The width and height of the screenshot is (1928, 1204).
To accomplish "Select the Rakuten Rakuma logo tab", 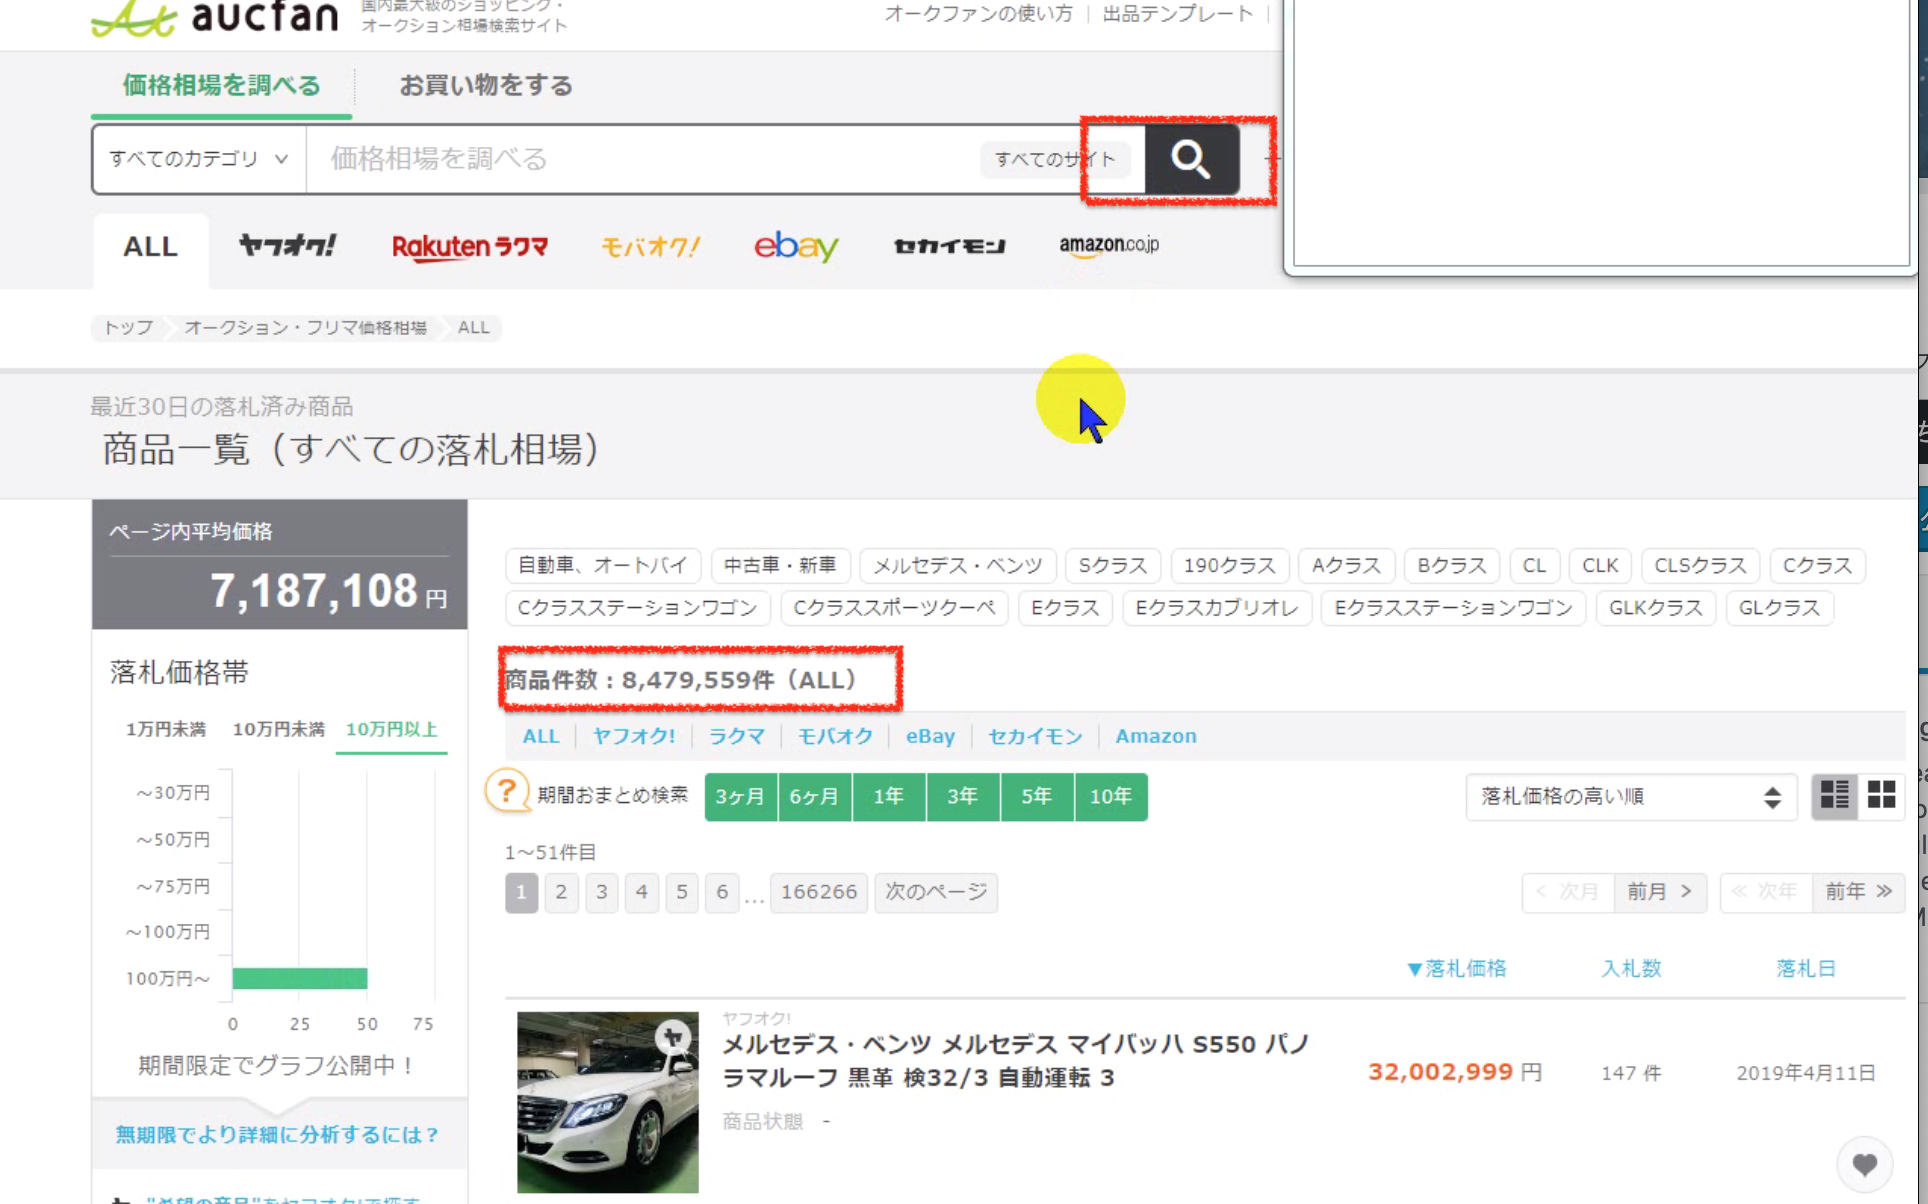I will [x=469, y=247].
